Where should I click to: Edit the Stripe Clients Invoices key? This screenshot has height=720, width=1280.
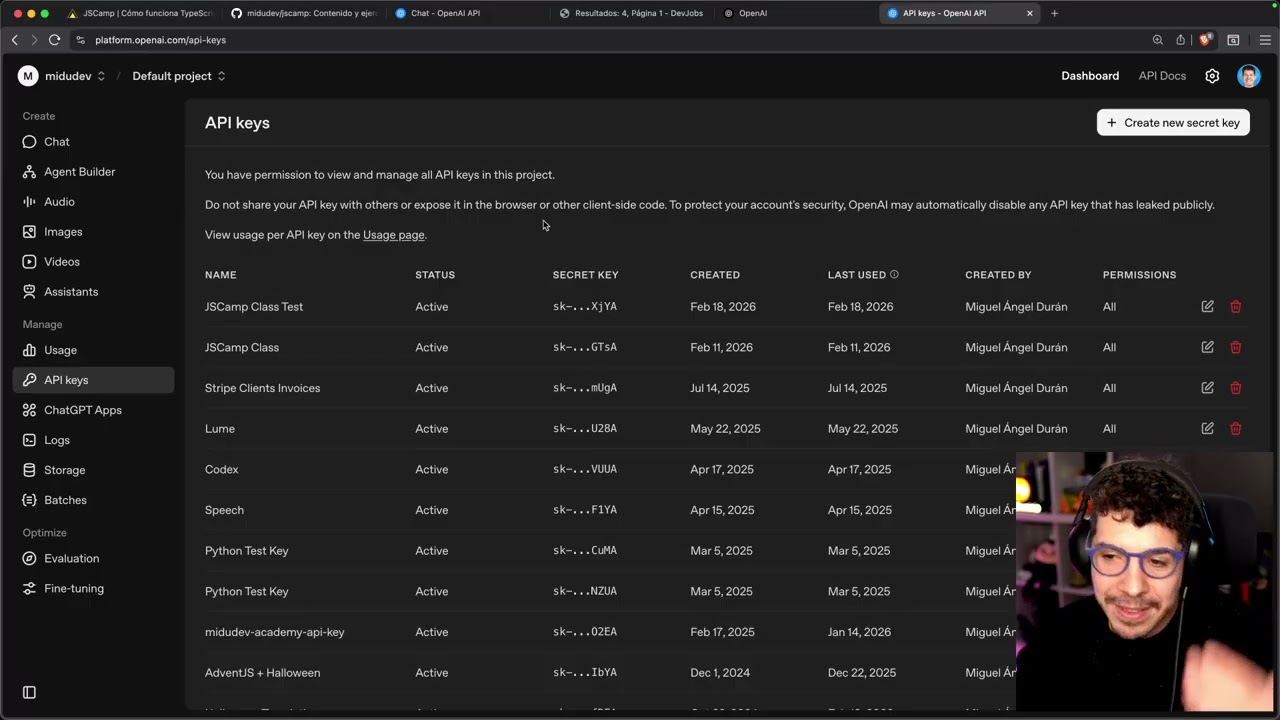(x=1207, y=388)
